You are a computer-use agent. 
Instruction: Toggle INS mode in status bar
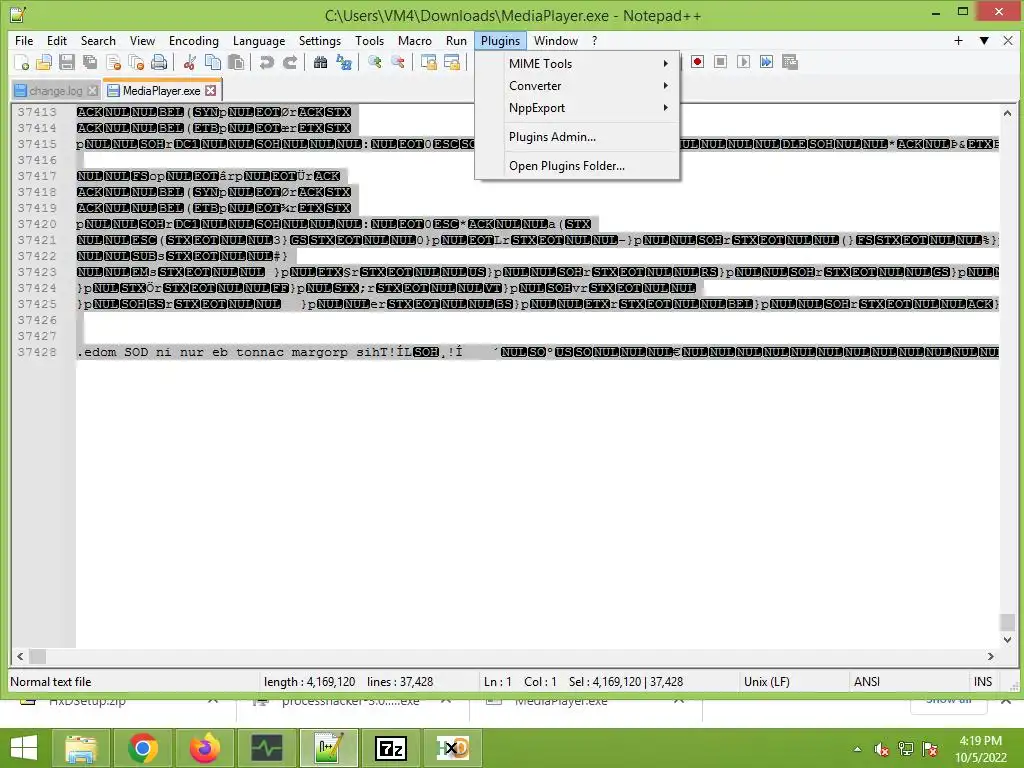pos(983,682)
